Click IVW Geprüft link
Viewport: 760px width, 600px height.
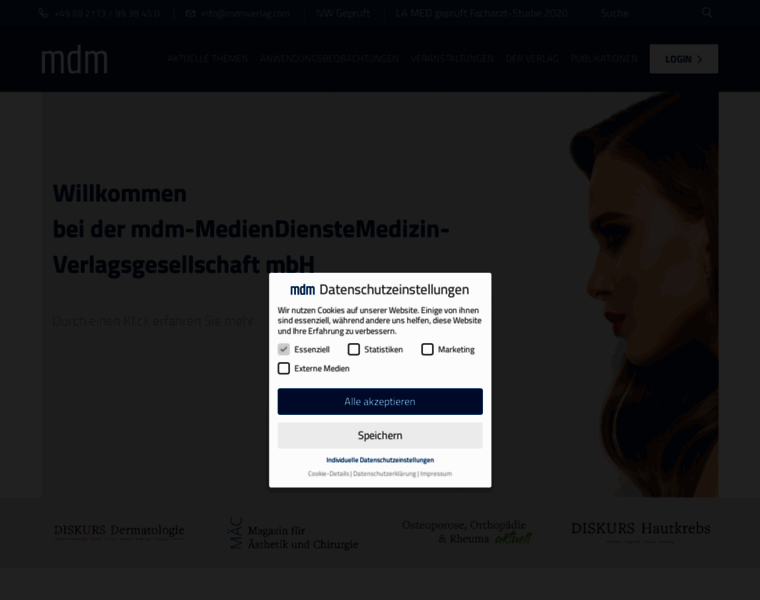343,13
